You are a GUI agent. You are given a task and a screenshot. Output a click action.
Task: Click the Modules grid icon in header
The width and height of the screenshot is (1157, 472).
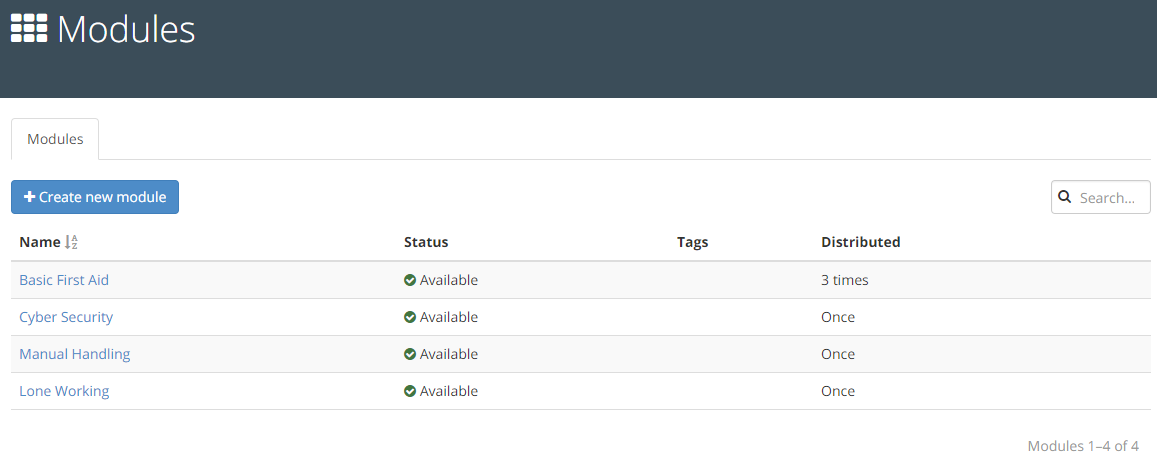pyautogui.click(x=29, y=28)
